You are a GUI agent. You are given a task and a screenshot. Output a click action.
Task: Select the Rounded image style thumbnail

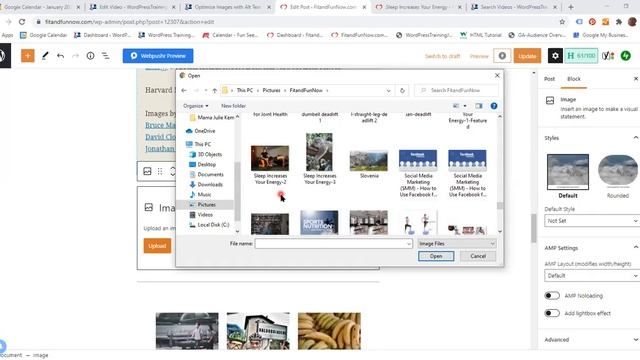tap(618, 172)
